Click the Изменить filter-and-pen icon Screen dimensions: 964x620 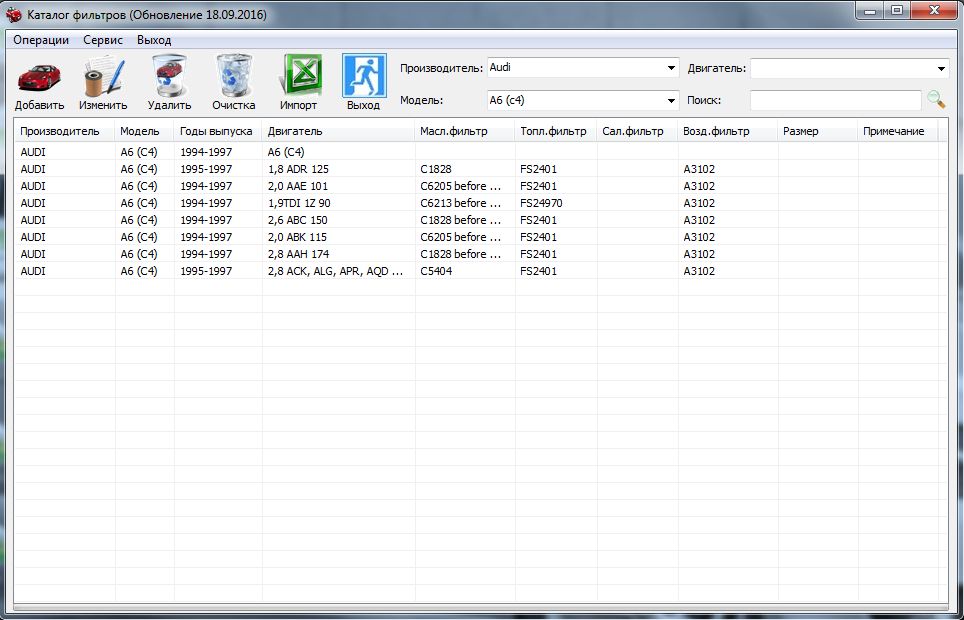tap(103, 76)
